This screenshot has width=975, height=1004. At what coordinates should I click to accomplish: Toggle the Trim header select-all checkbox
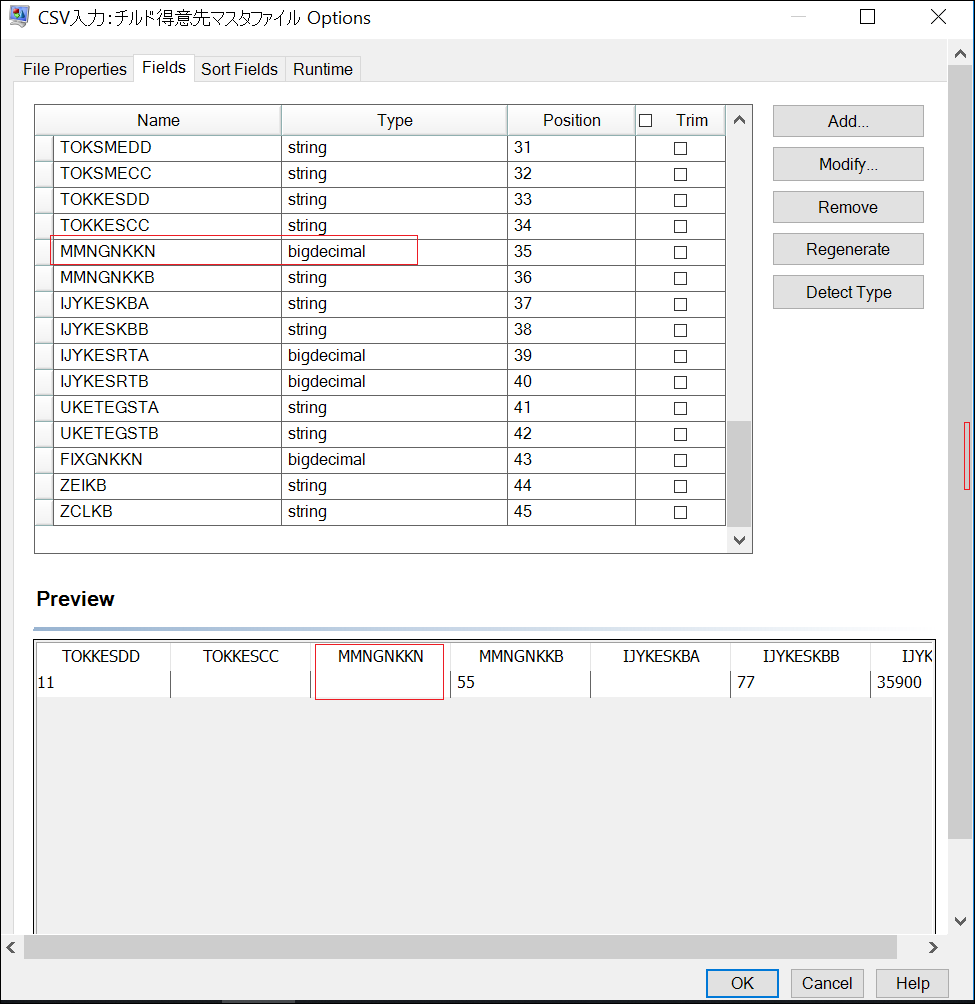pyautogui.click(x=646, y=121)
